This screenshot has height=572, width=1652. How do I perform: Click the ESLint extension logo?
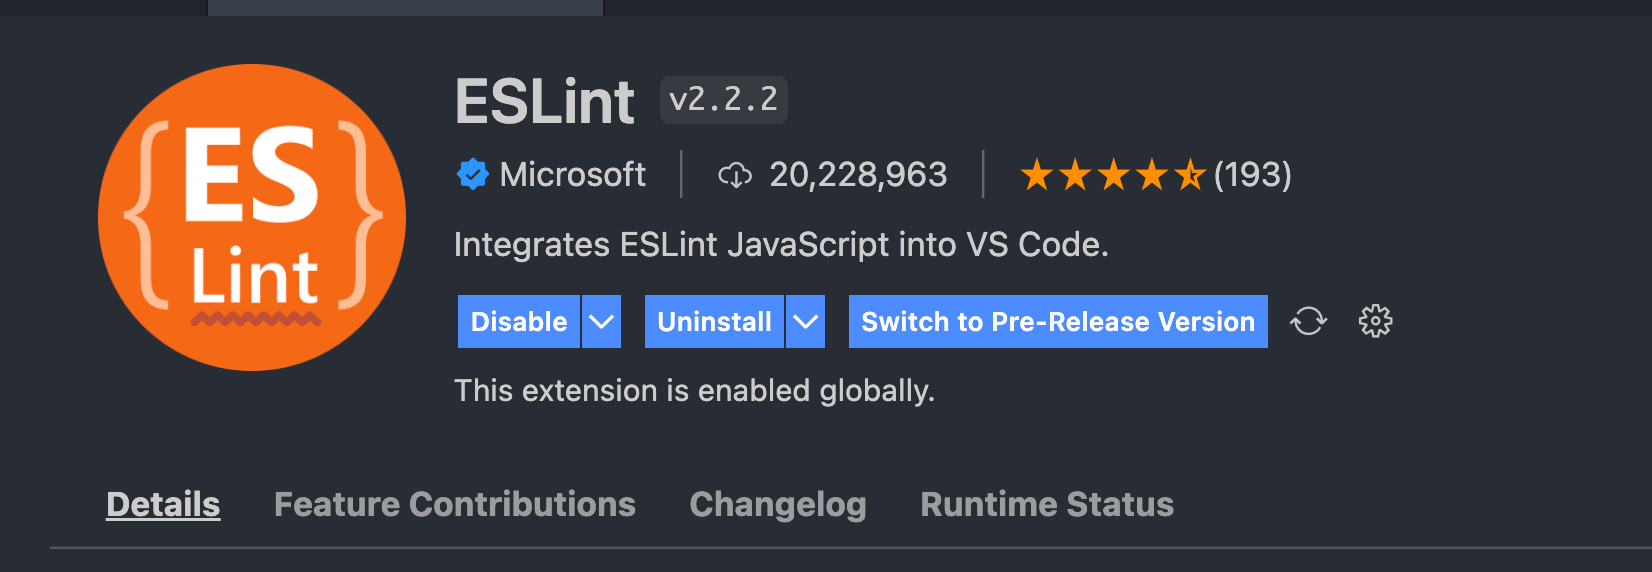point(252,217)
